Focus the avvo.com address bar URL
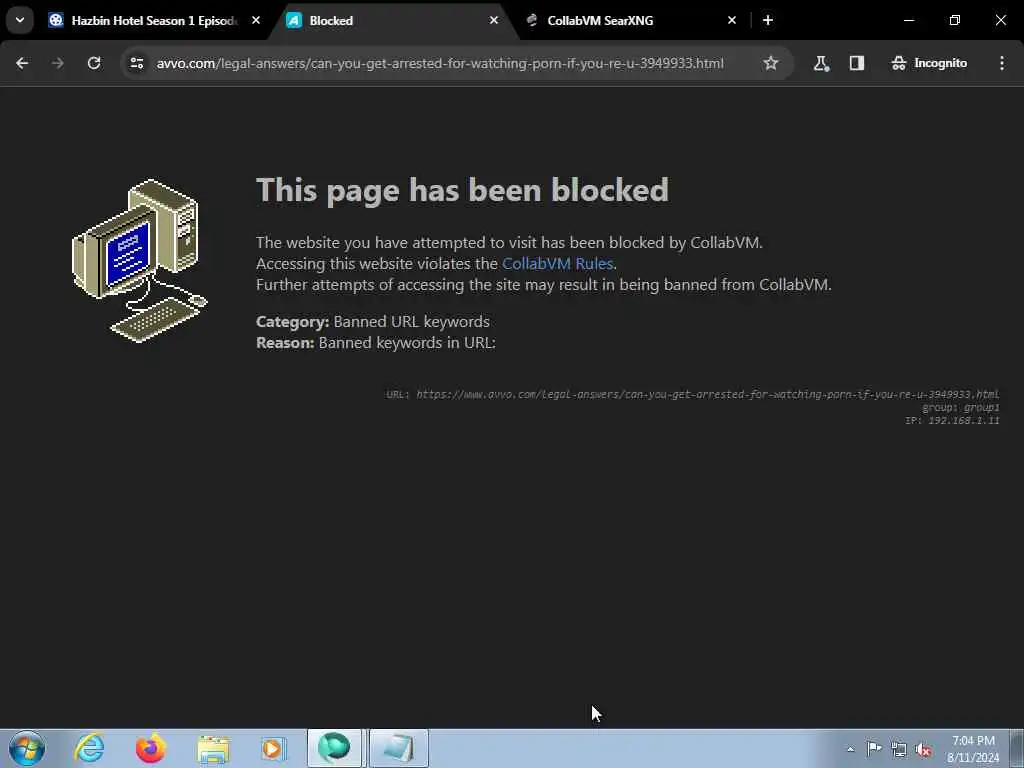 click(440, 63)
